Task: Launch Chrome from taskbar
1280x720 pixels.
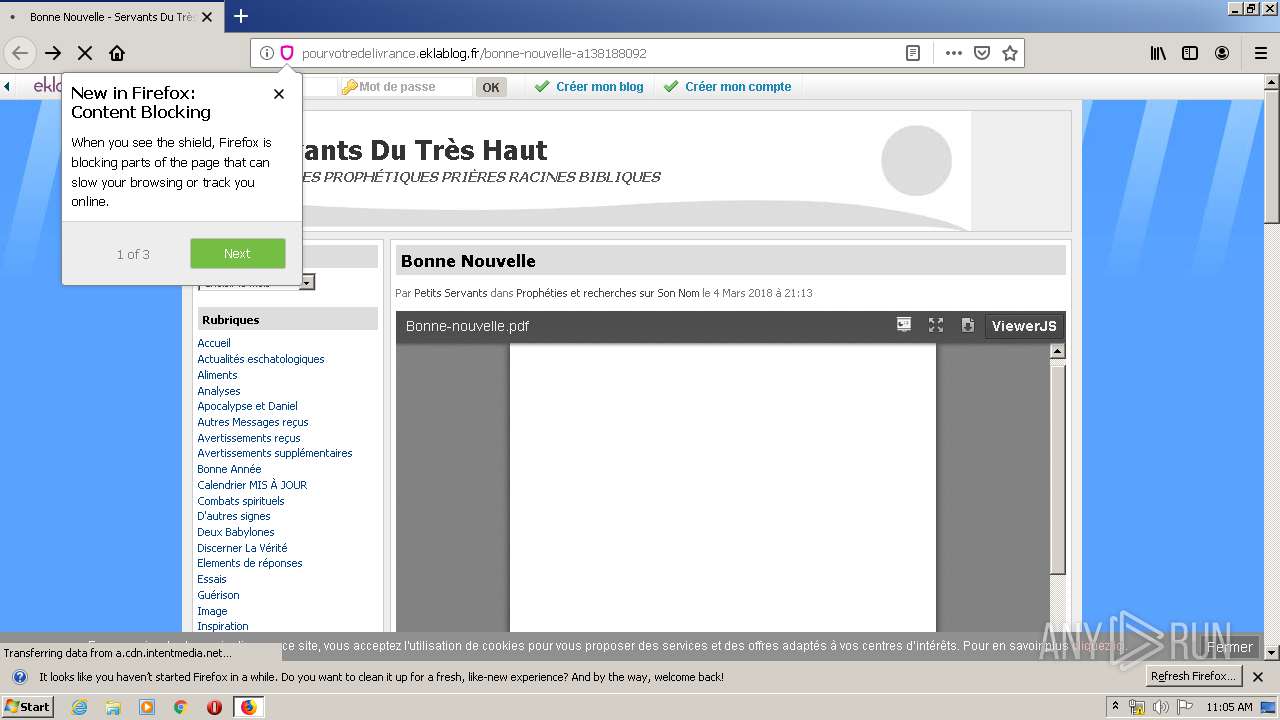Action: pyautogui.click(x=180, y=707)
